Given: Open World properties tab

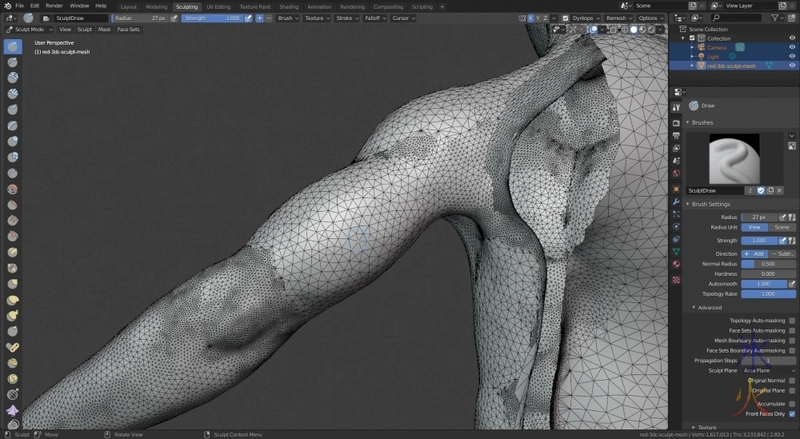Looking at the screenshot, I should 676,173.
